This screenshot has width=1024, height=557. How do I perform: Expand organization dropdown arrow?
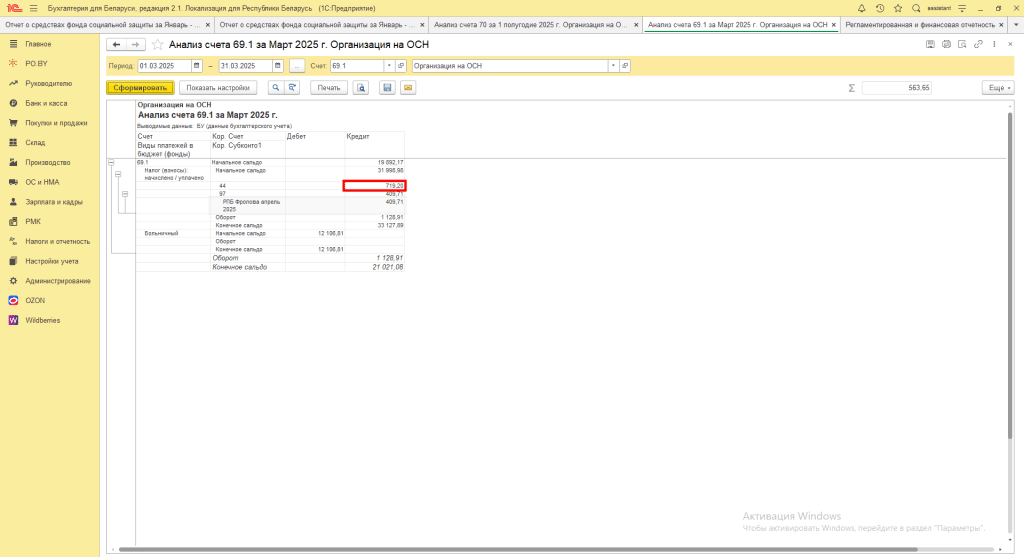pos(613,66)
